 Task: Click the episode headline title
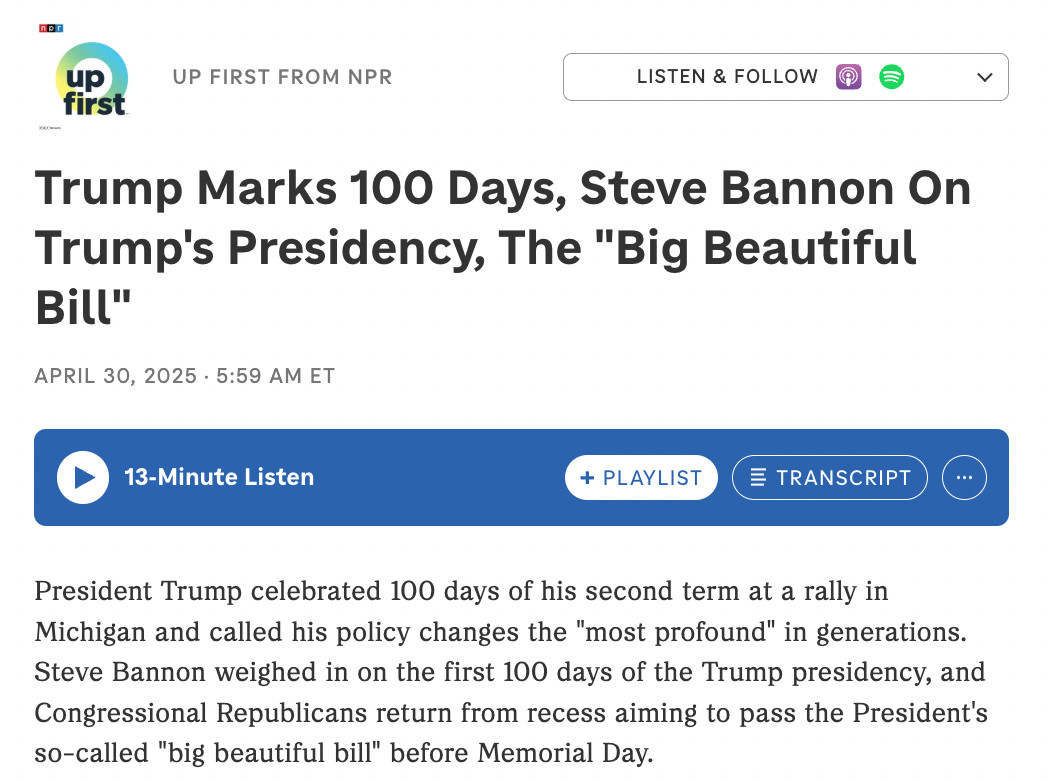point(503,247)
